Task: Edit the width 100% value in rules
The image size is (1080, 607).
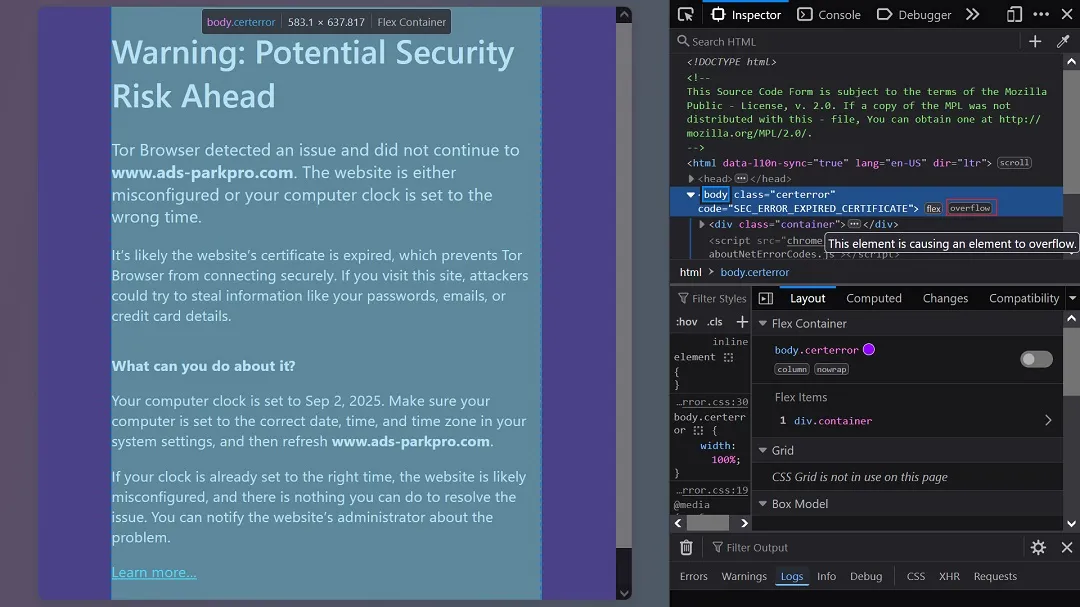Action: pos(725,460)
